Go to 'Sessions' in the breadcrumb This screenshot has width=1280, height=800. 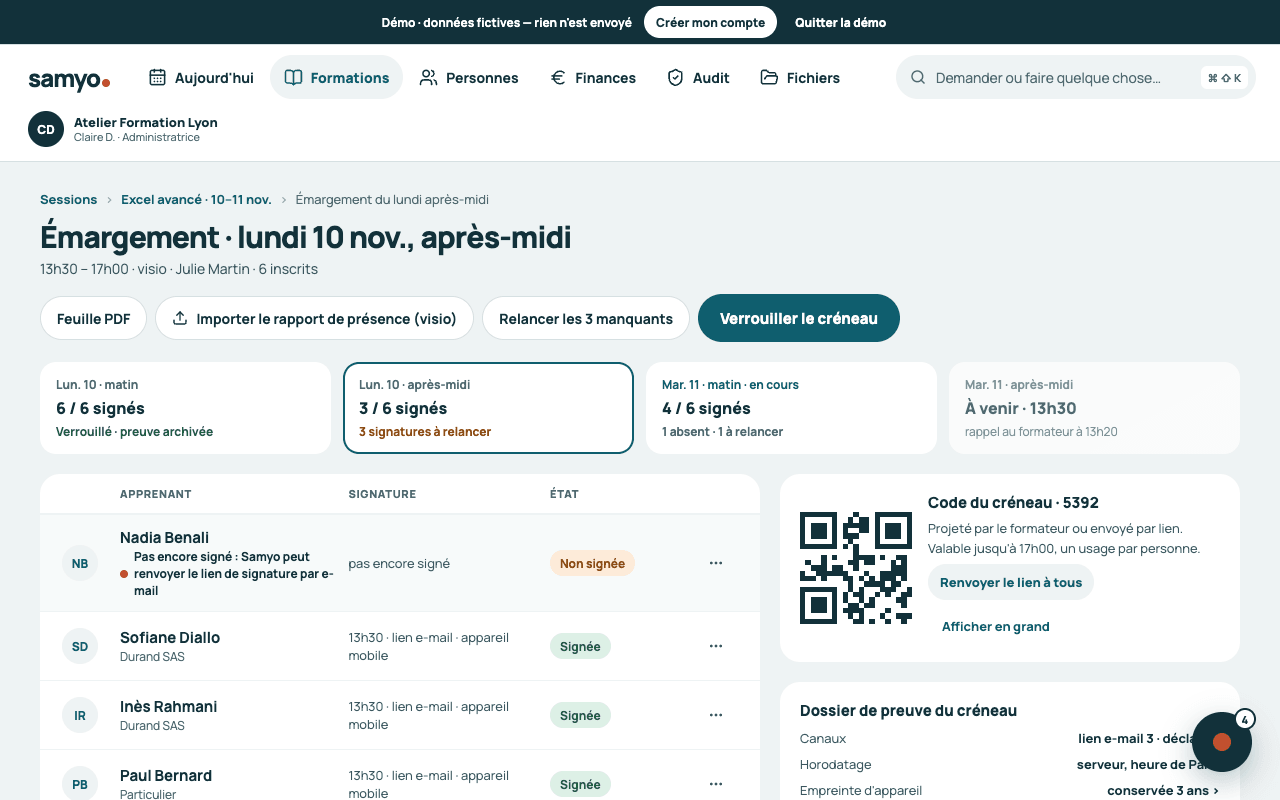[x=69, y=200]
